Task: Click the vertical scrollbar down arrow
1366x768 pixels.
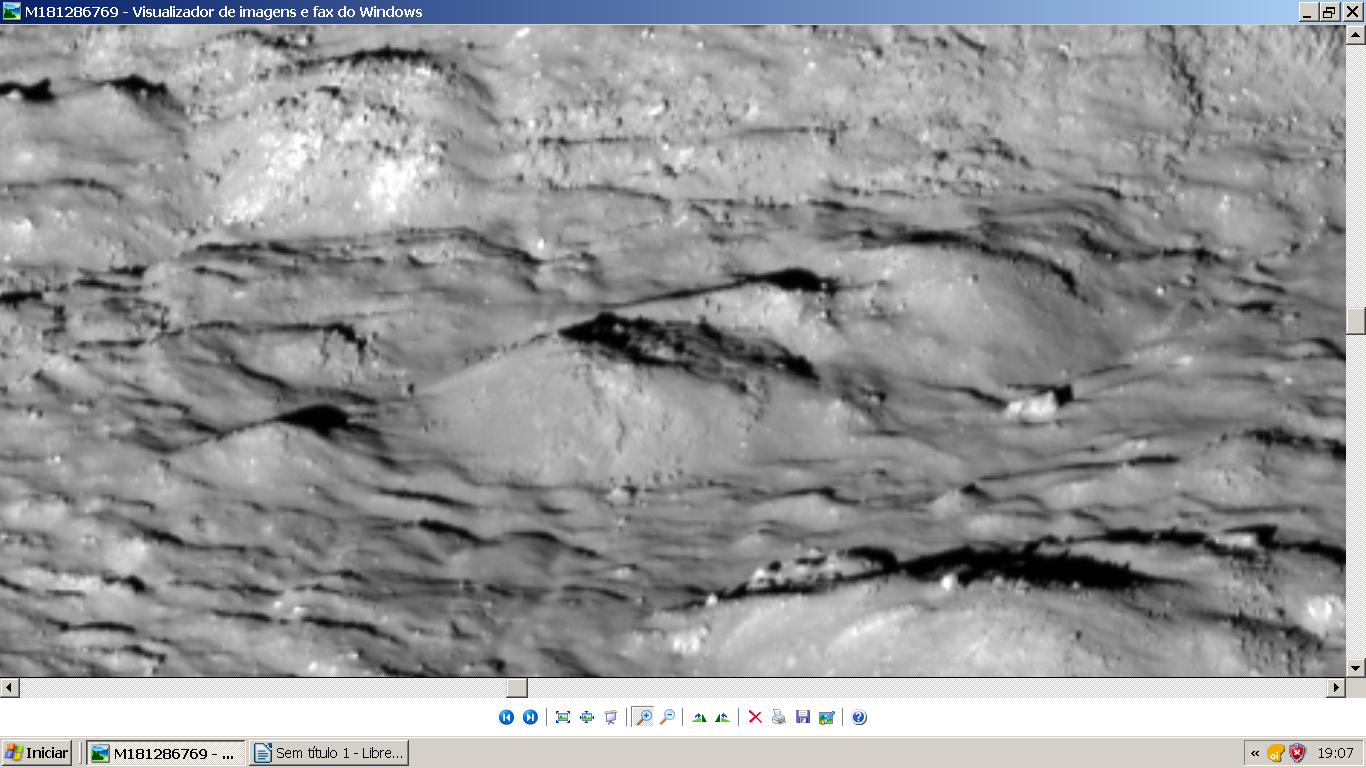Action: (x=1356, y=667)
